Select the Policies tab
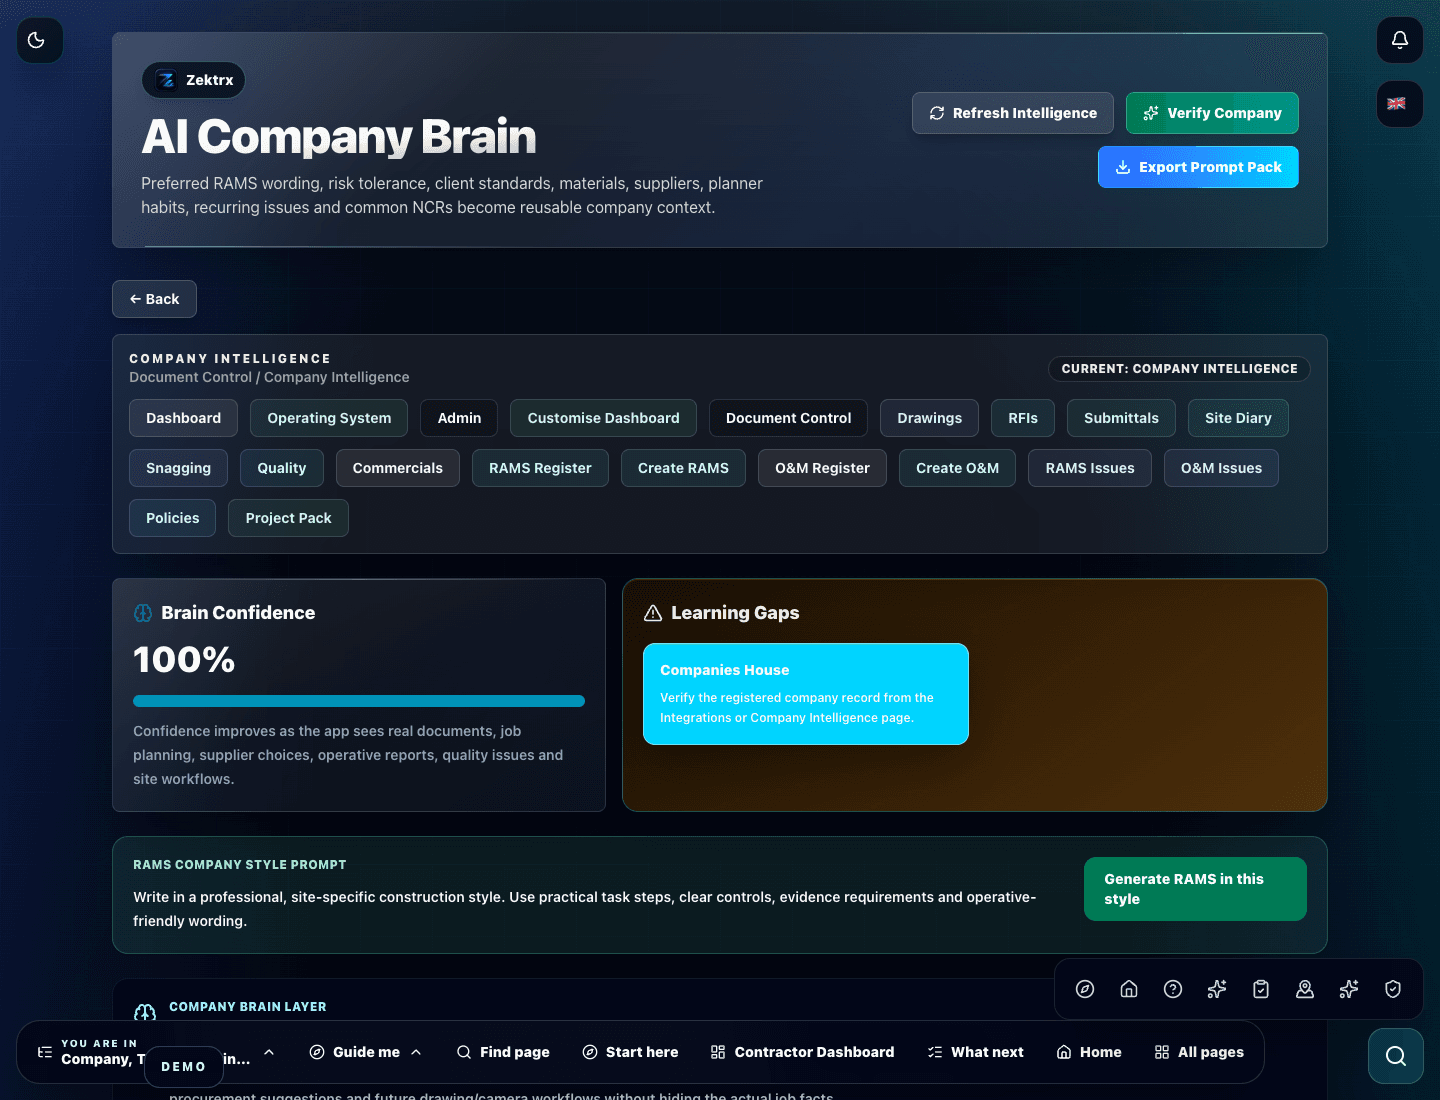 (x=172, y=518)
